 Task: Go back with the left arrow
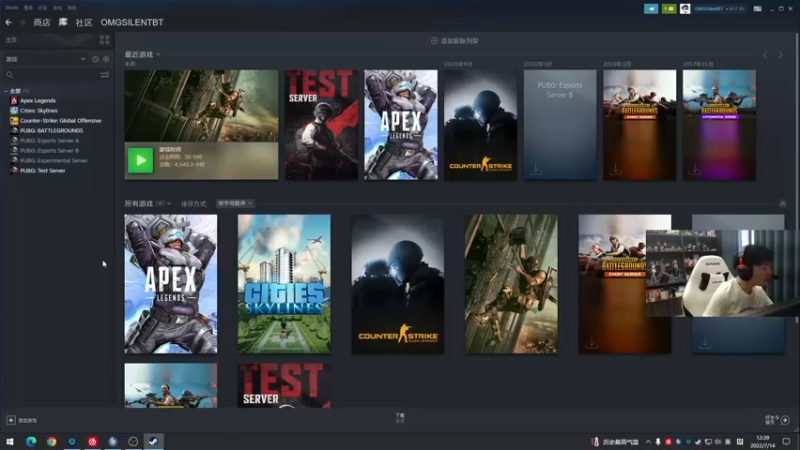(8, 22)
